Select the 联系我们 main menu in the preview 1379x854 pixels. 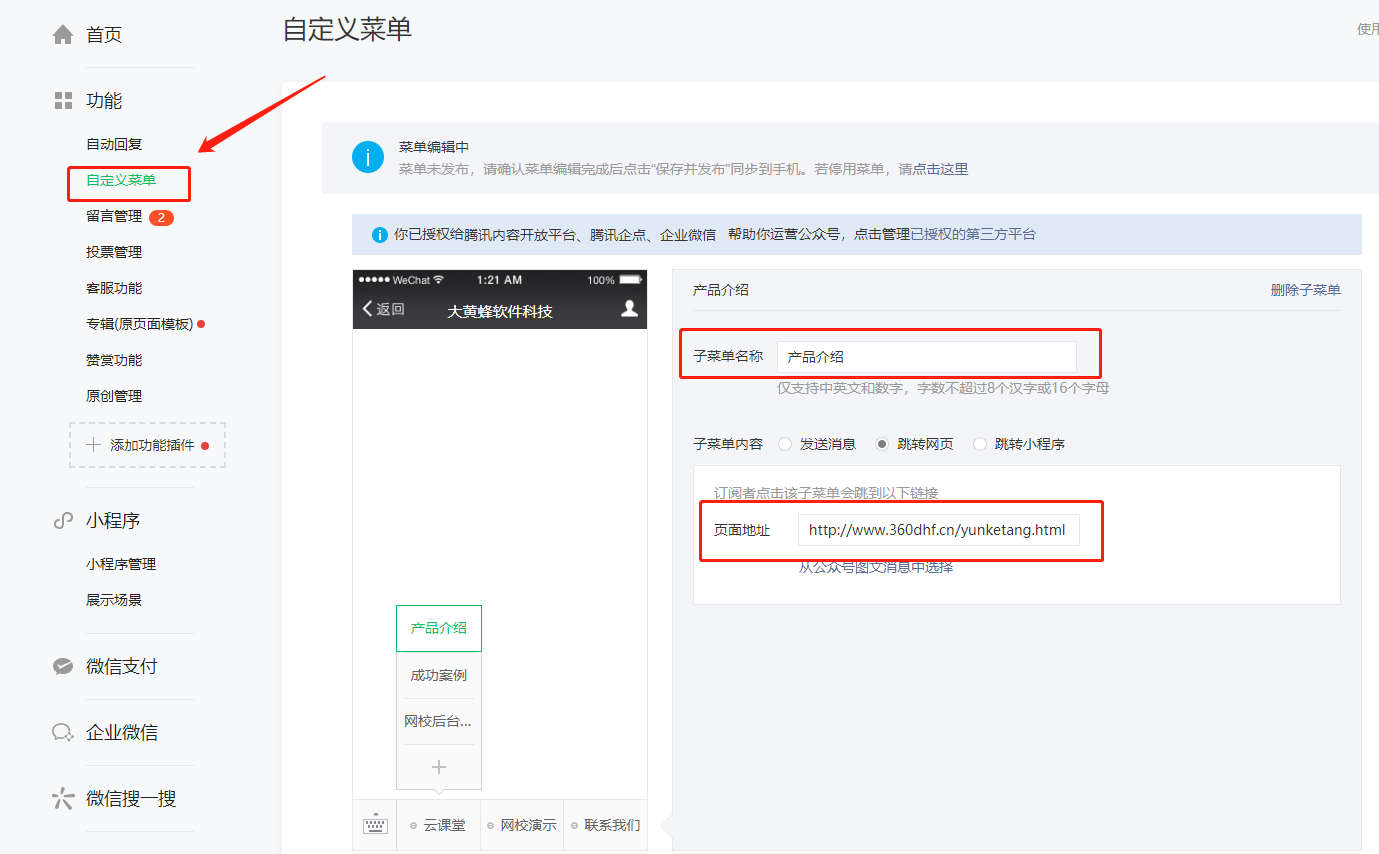click(606, 825)
